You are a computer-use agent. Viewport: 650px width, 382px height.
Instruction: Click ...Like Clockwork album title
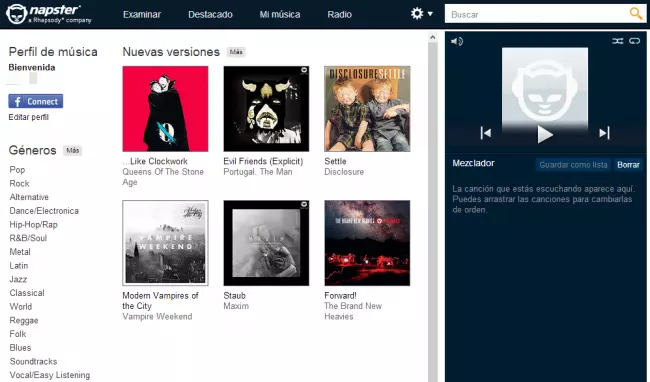(155, 161)
